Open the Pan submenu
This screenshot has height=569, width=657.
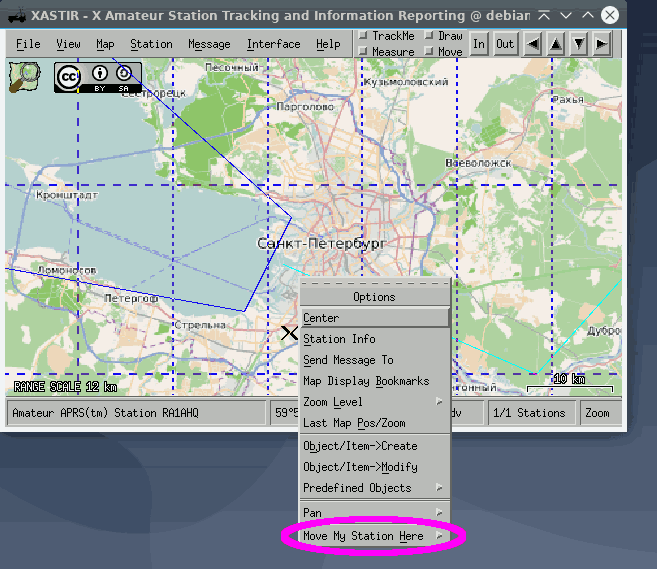[x=375, y=512]
